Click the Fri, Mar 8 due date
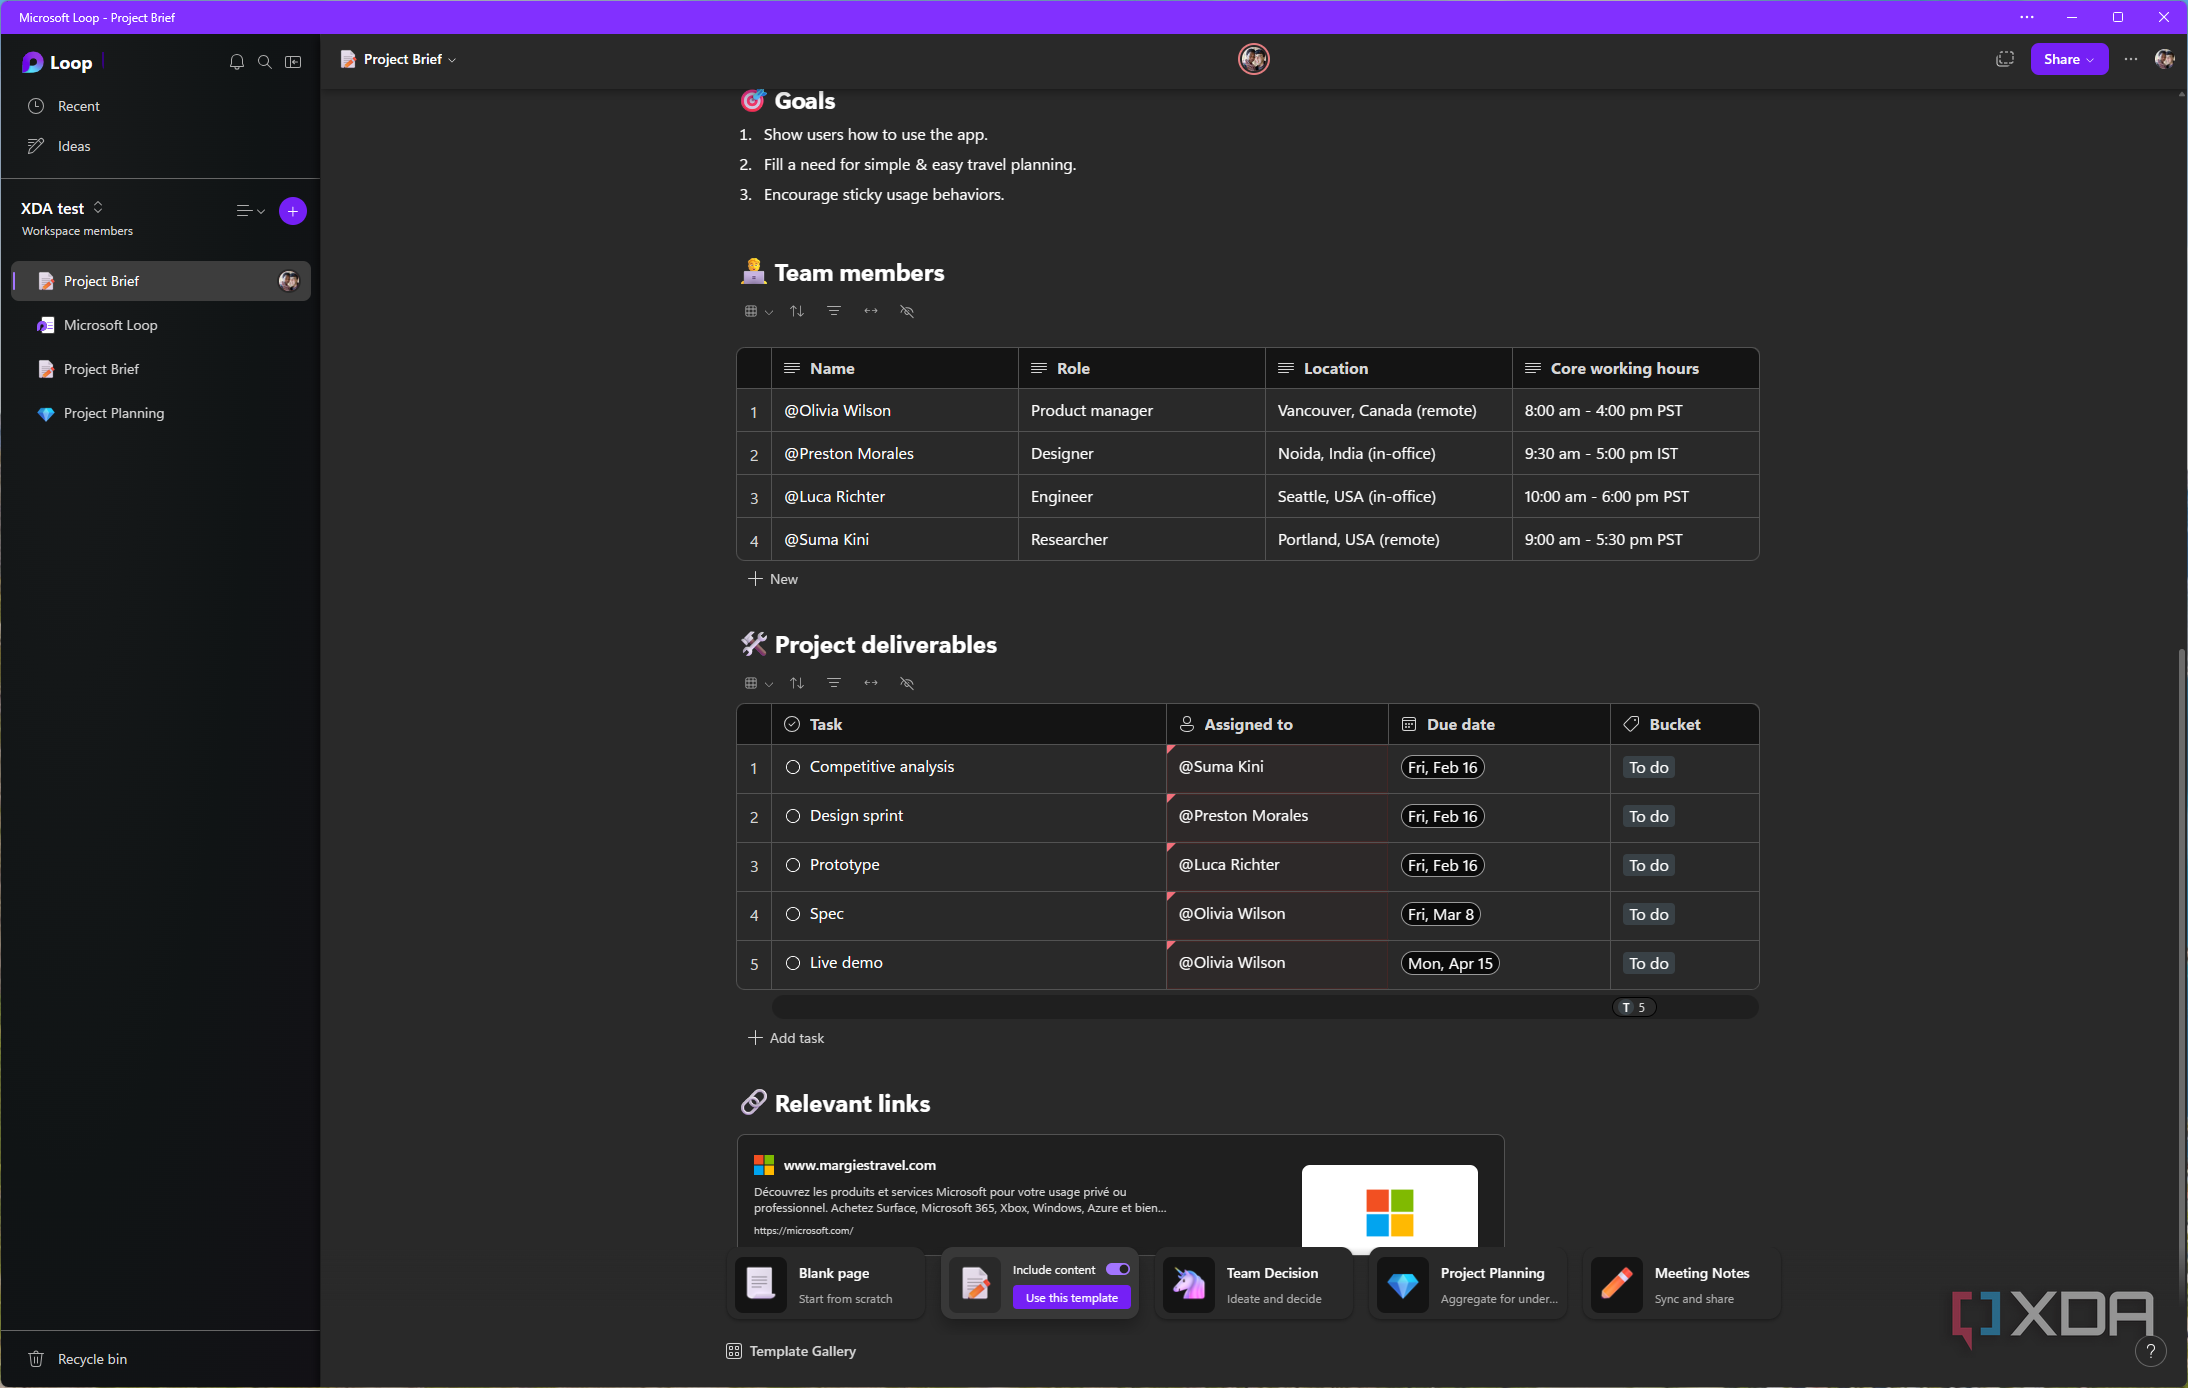 [1440, 914]
